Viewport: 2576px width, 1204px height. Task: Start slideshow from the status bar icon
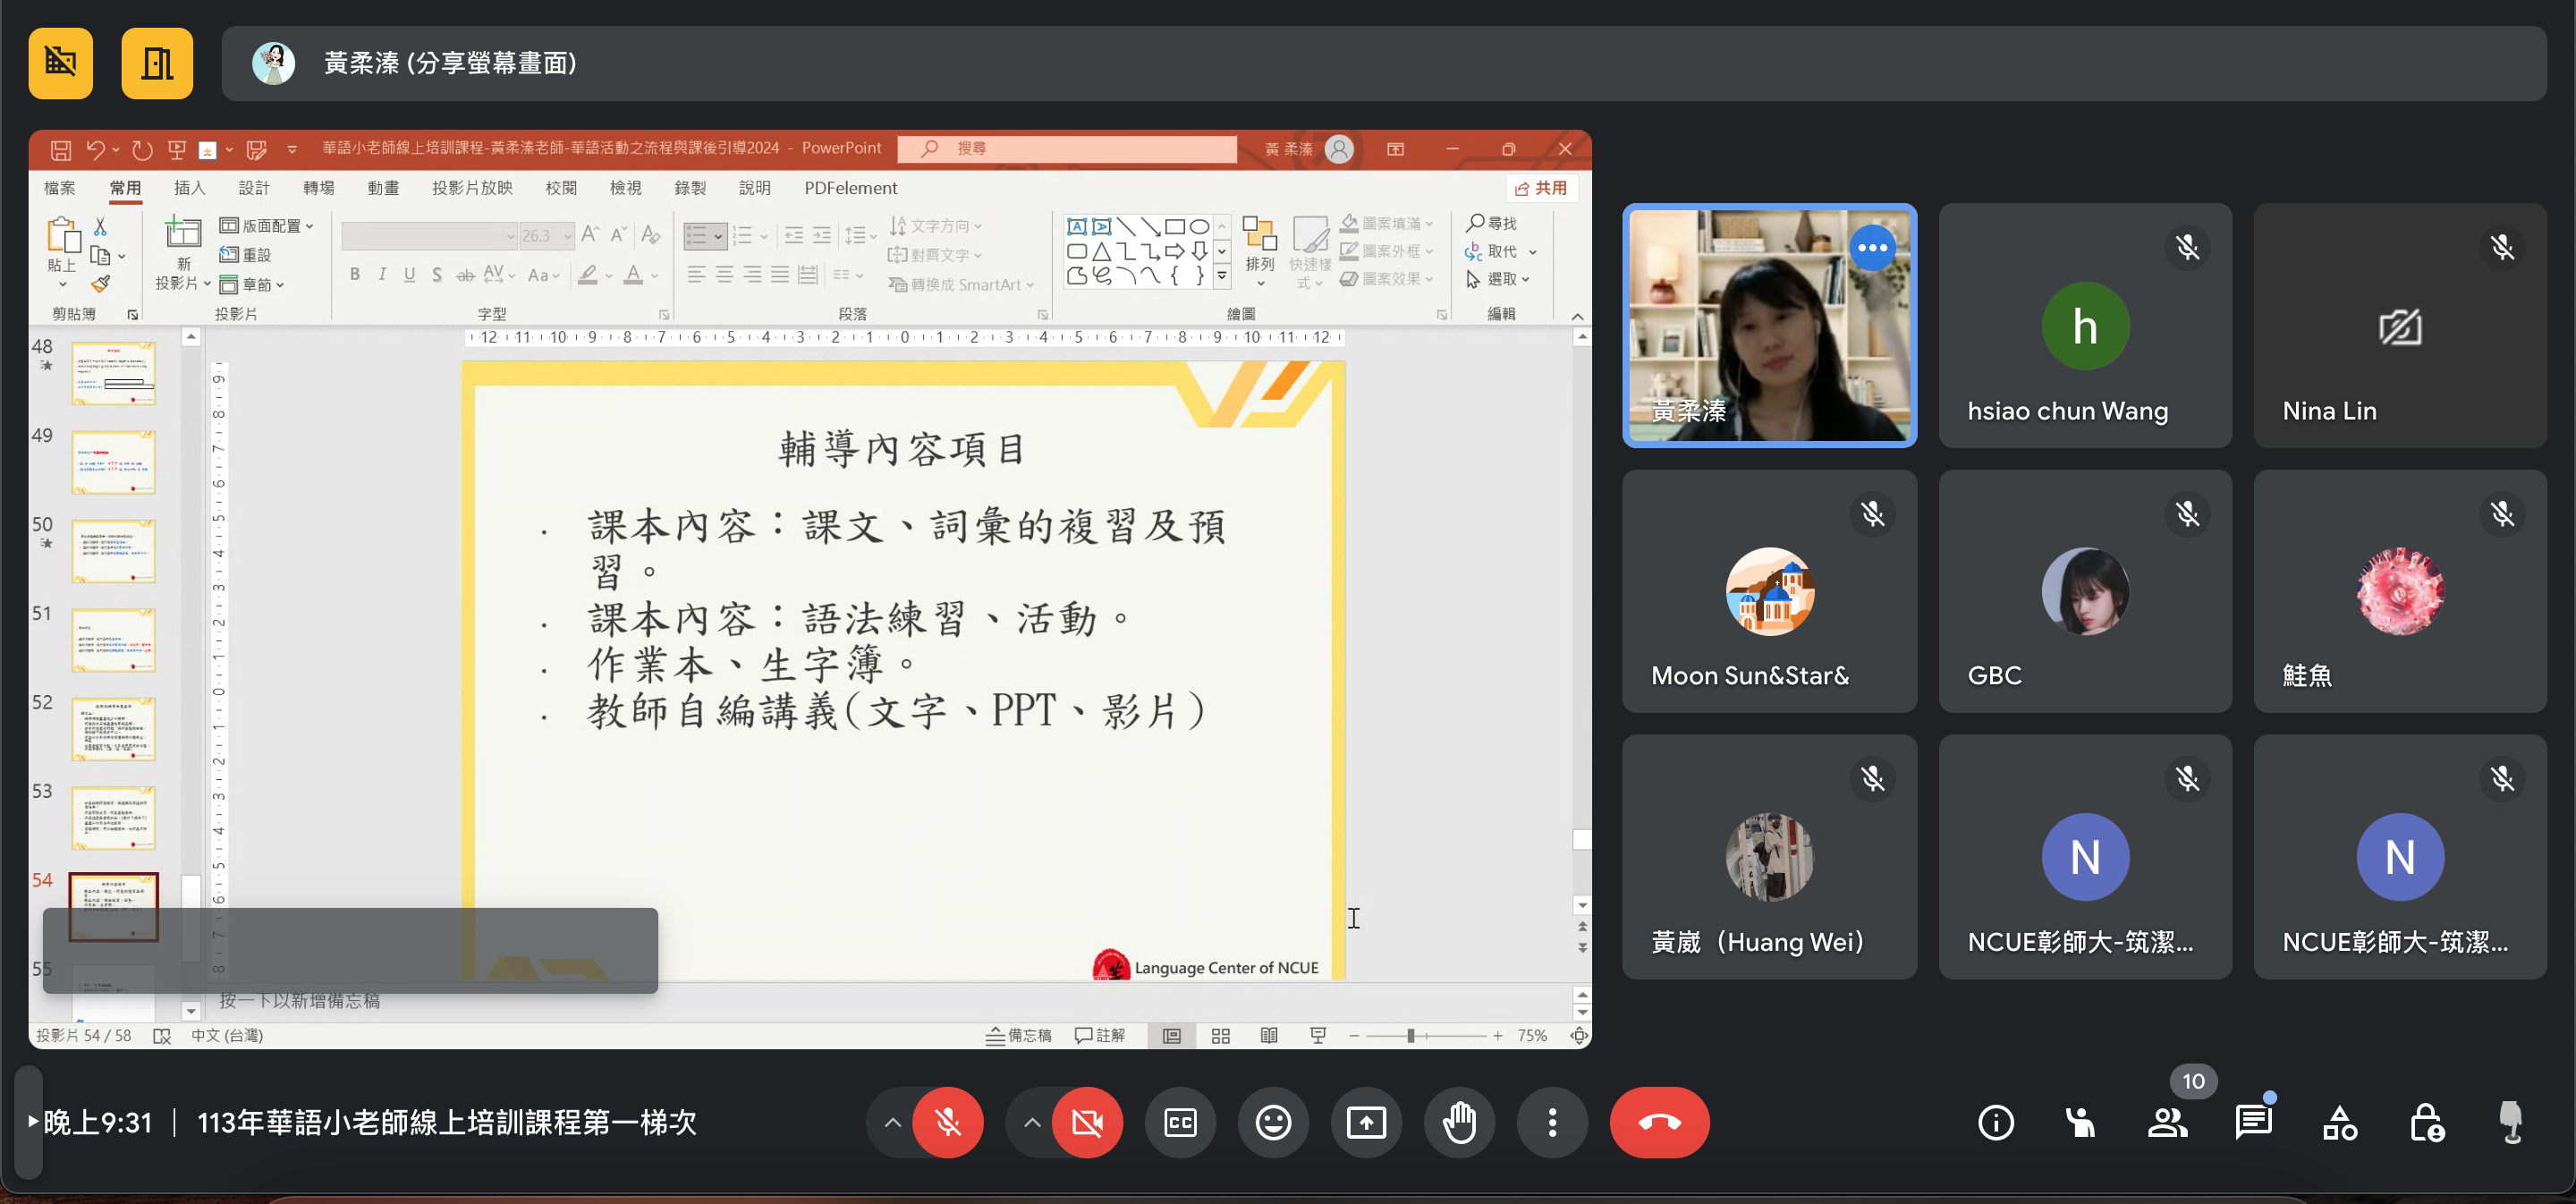click(1318, 1036)
